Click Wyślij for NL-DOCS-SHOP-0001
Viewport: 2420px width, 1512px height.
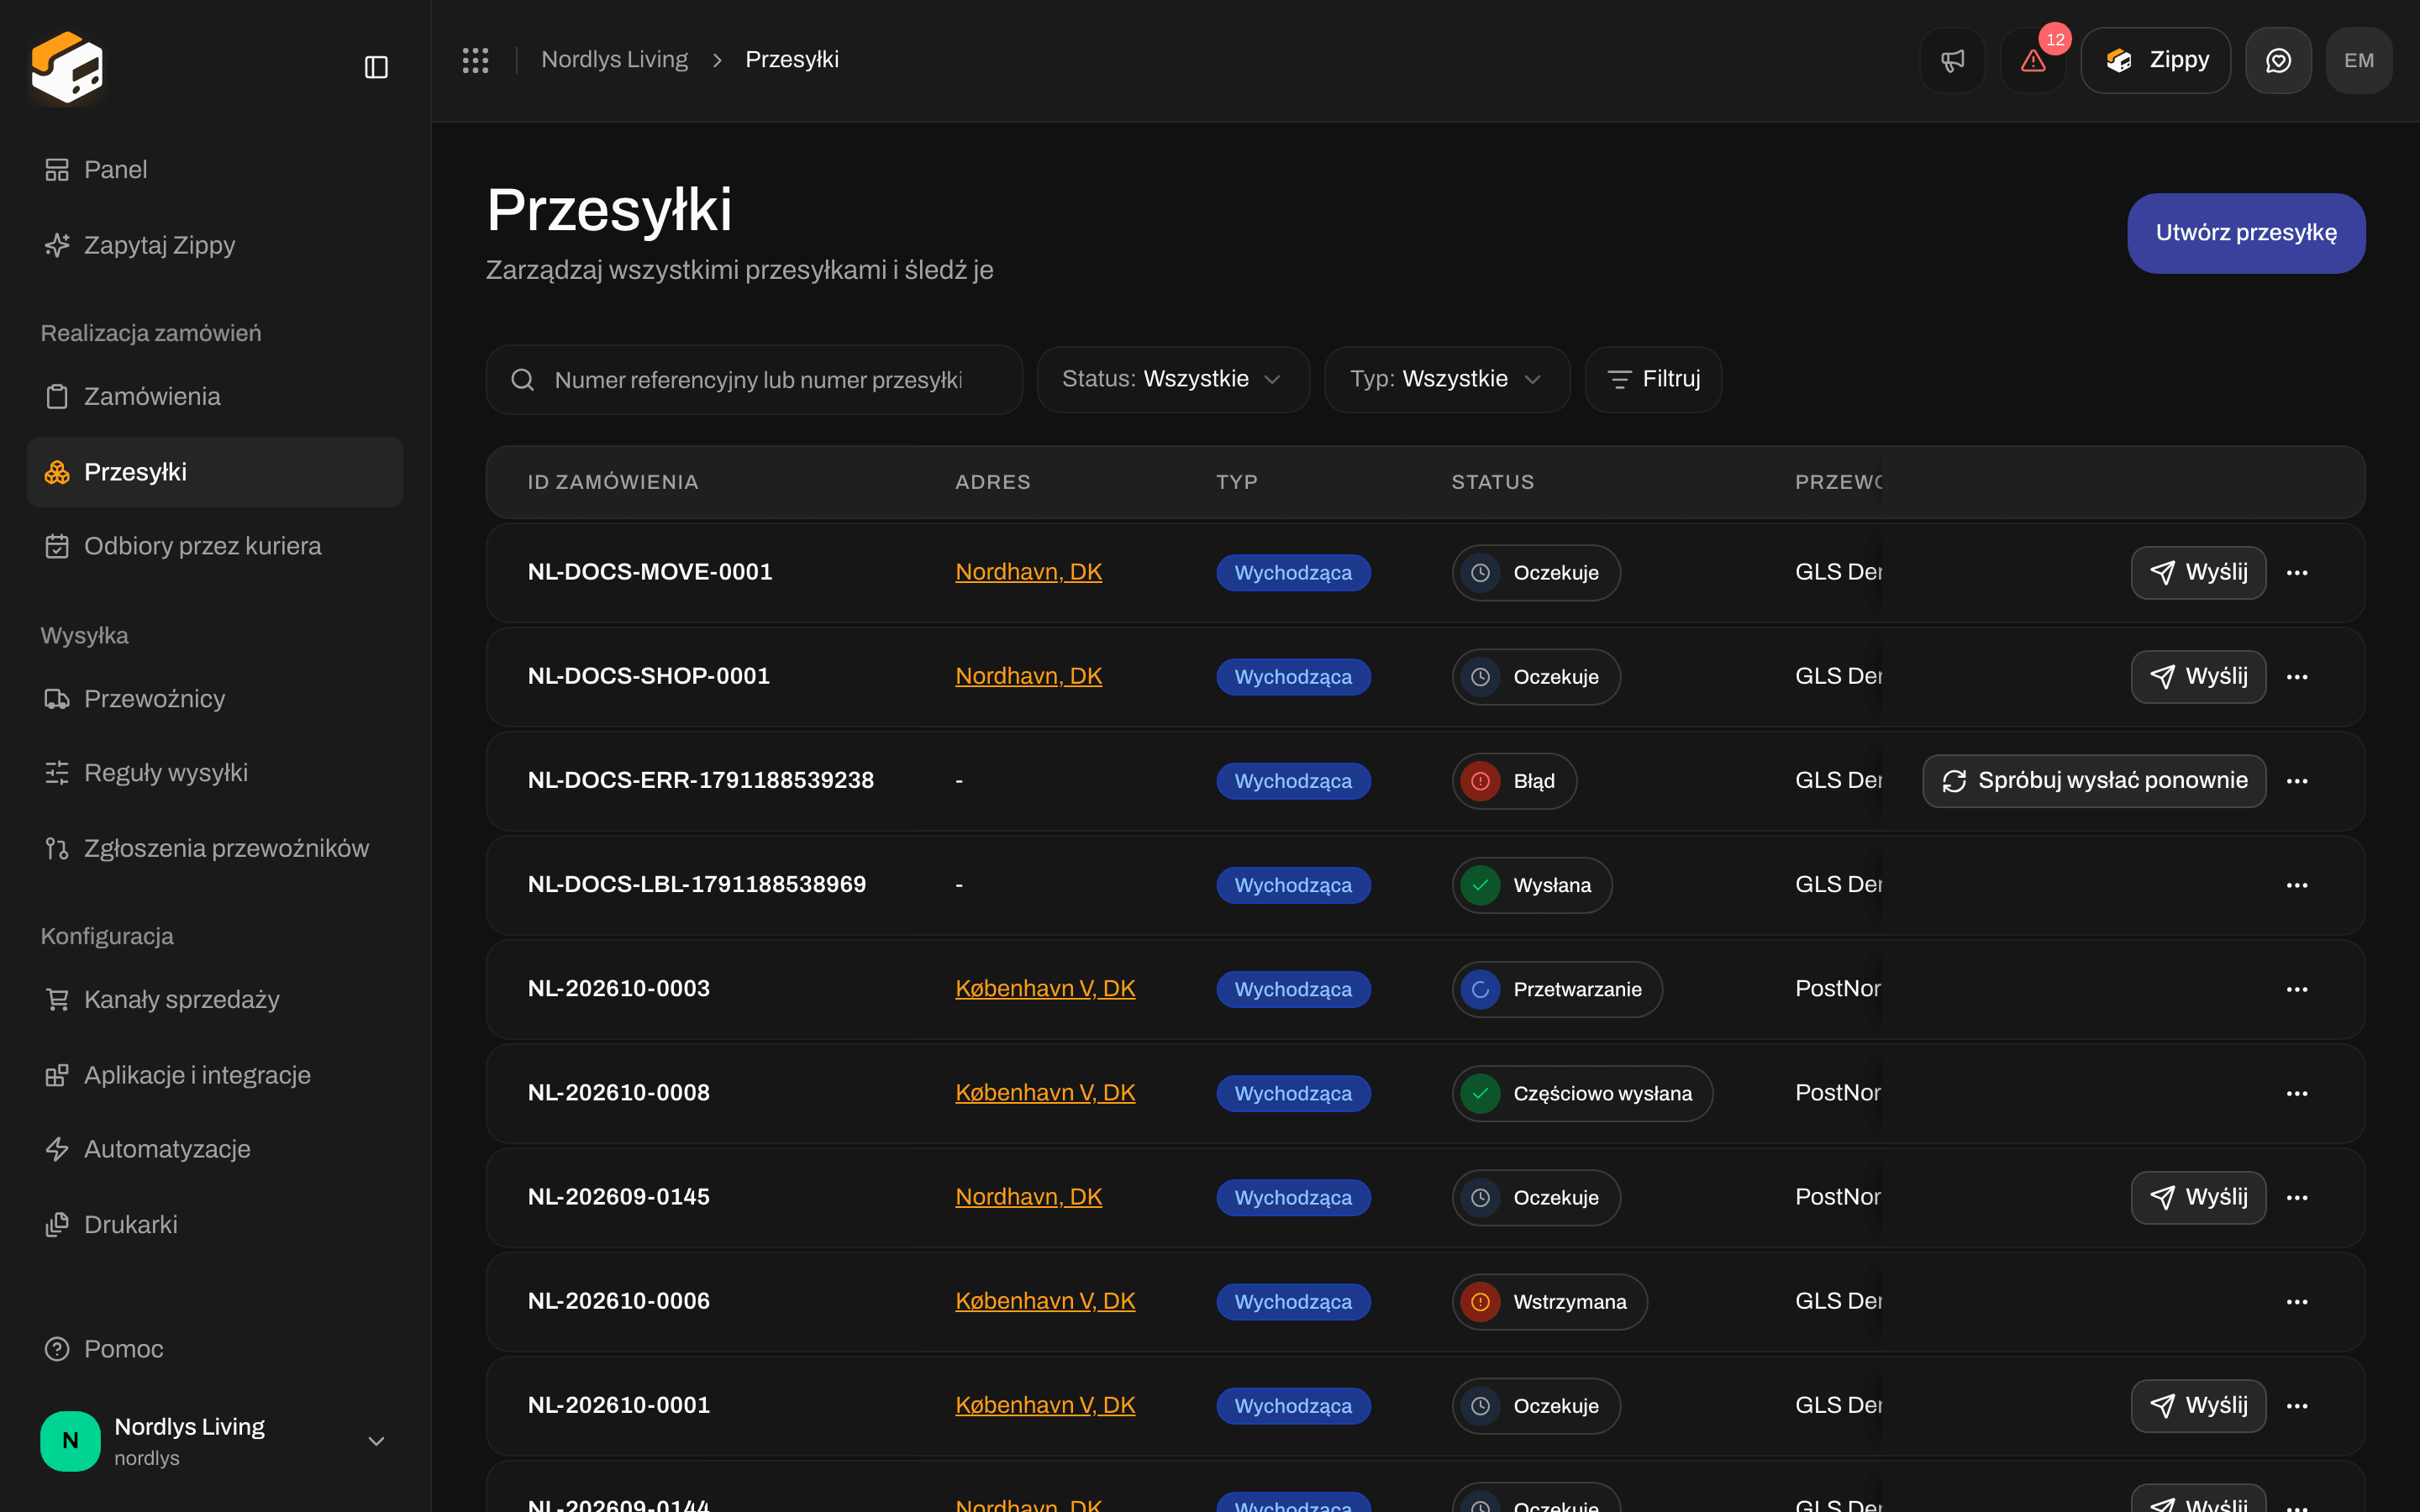(2198, 677)
